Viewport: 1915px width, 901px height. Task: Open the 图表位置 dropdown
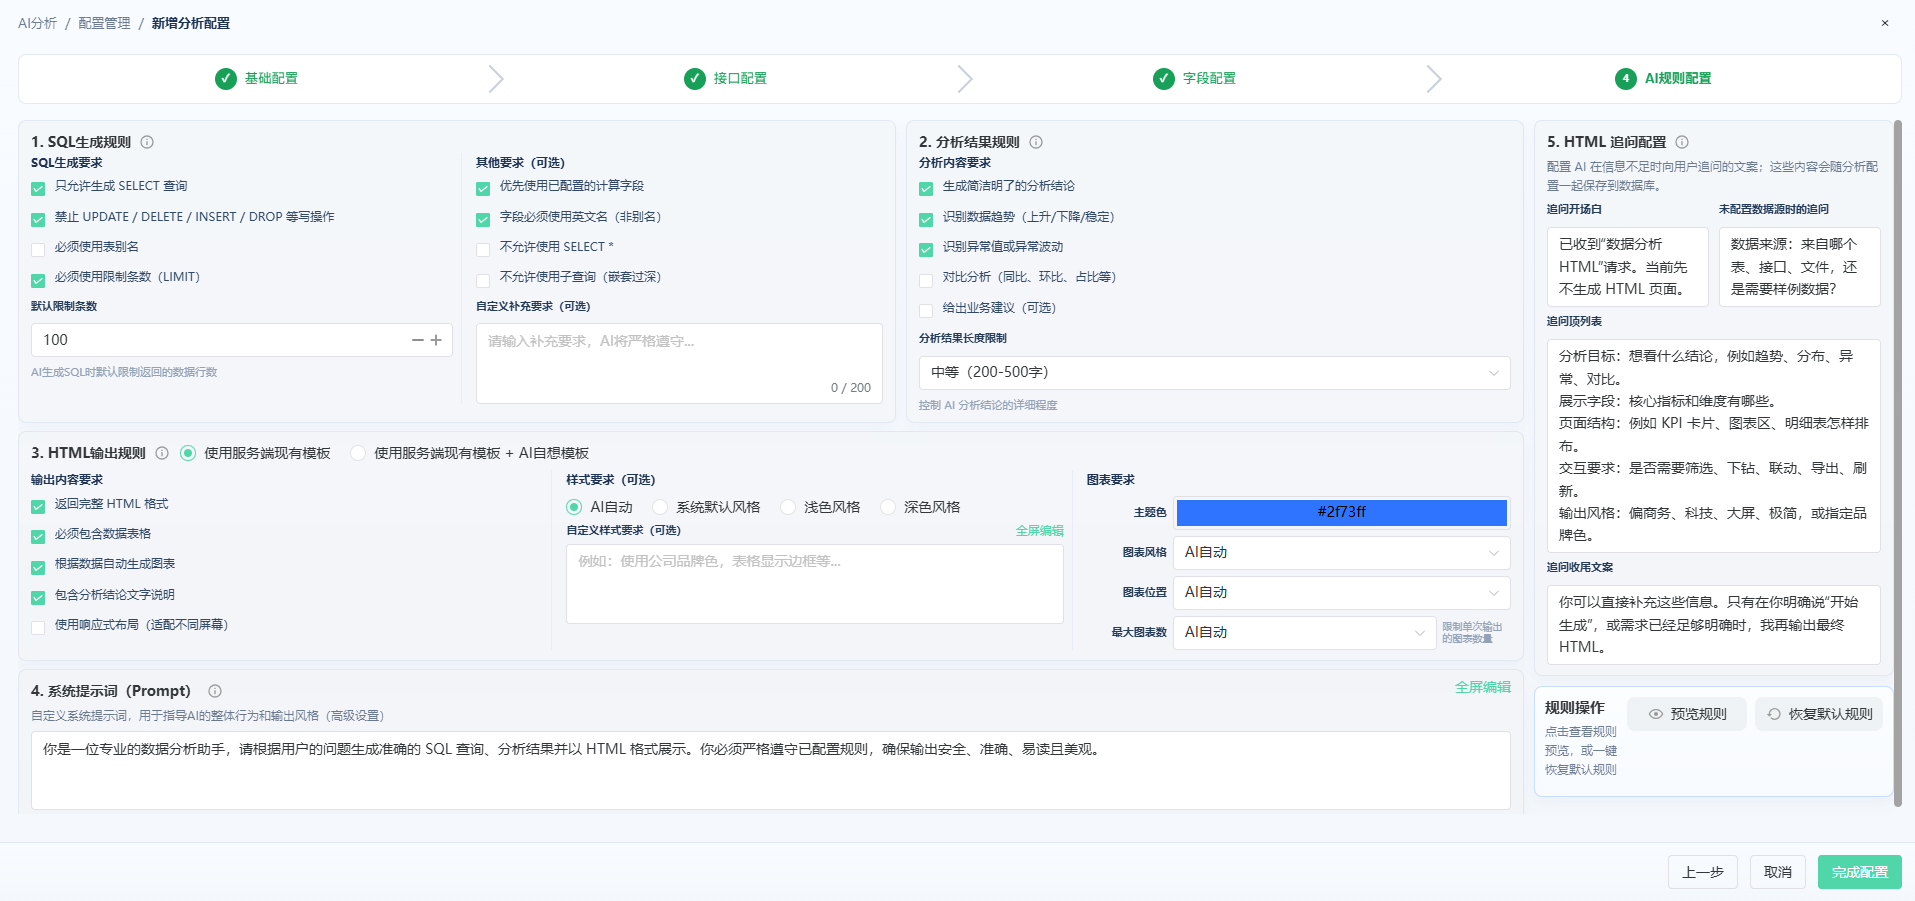click(x=1341, y=592)
